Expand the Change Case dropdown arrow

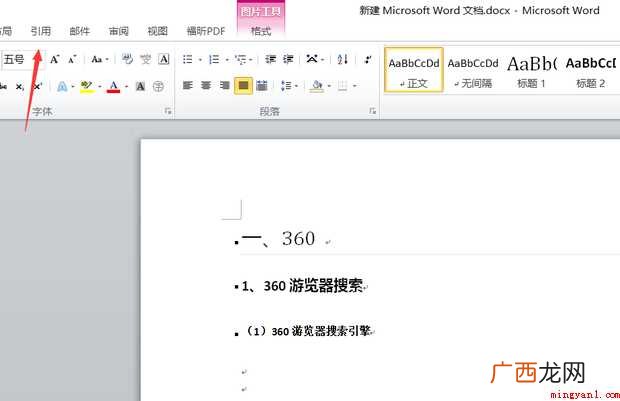(107, 60)
